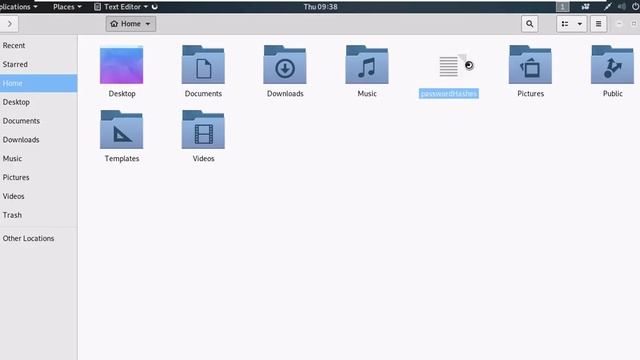Click the Templates folder name label
The image size is (640, 360).
click(x=122, y=158)
